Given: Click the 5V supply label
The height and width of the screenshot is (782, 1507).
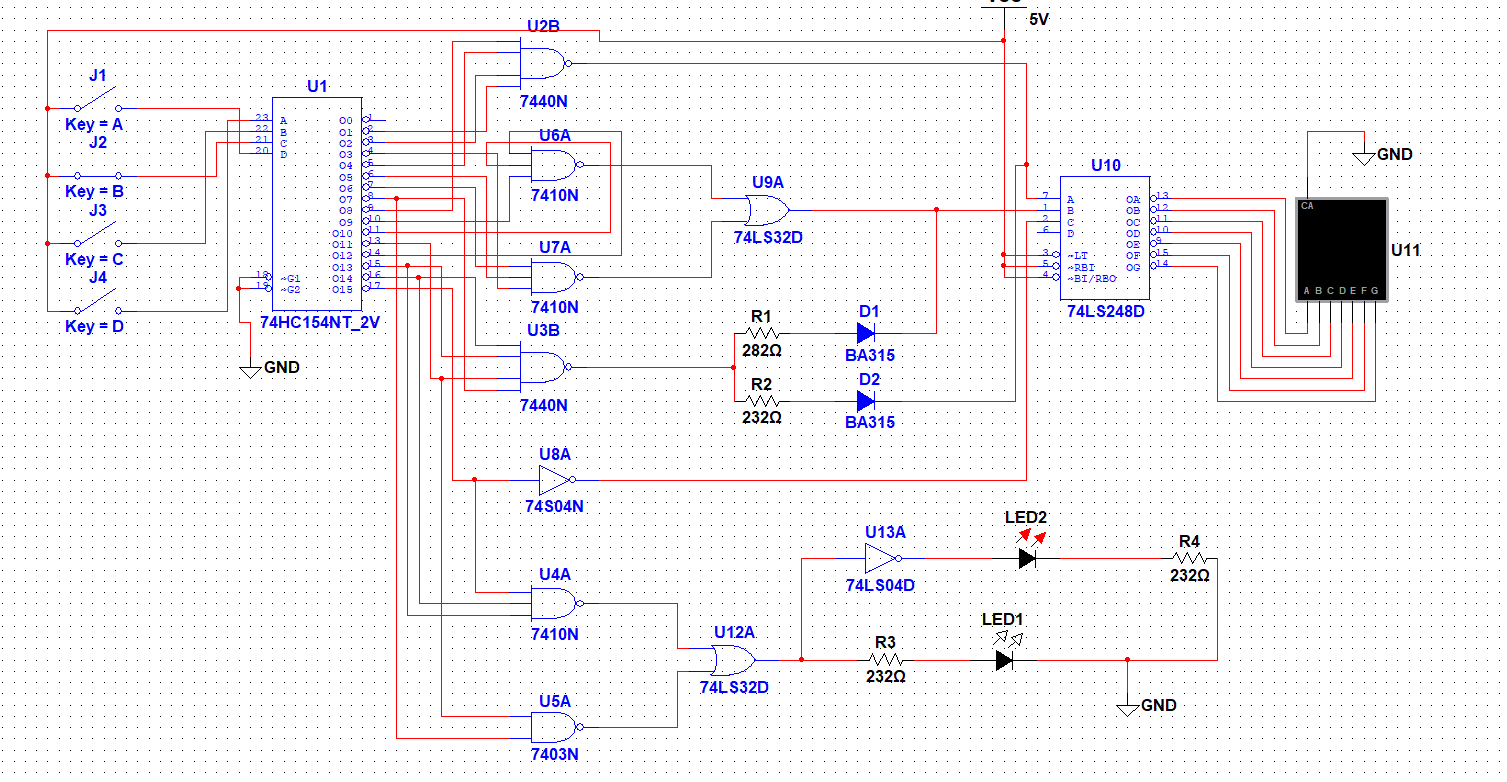Looking at the screenshot, I should [1039, 19].
